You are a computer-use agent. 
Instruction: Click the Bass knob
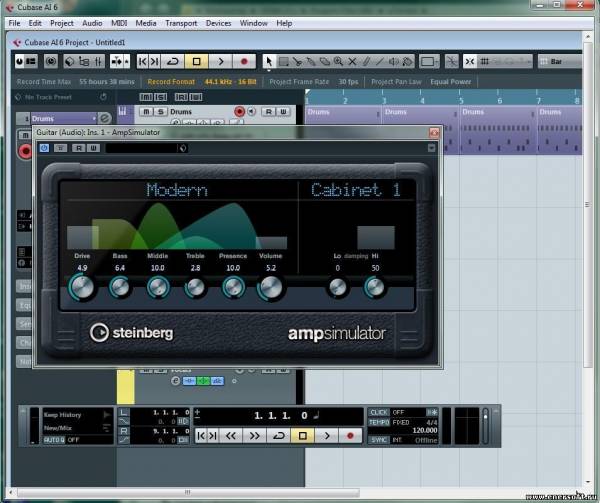click(120, 287)
